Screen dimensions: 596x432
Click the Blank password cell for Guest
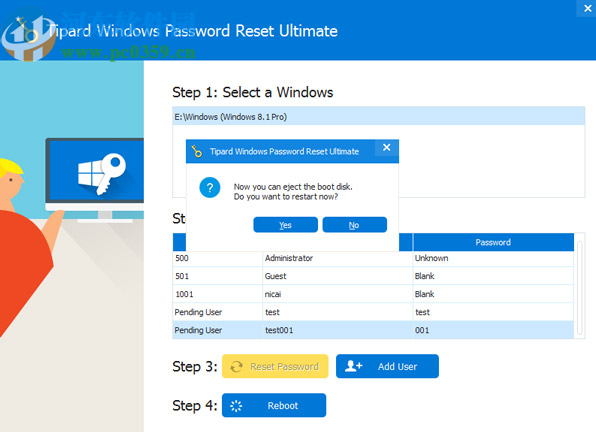point(493,276)
